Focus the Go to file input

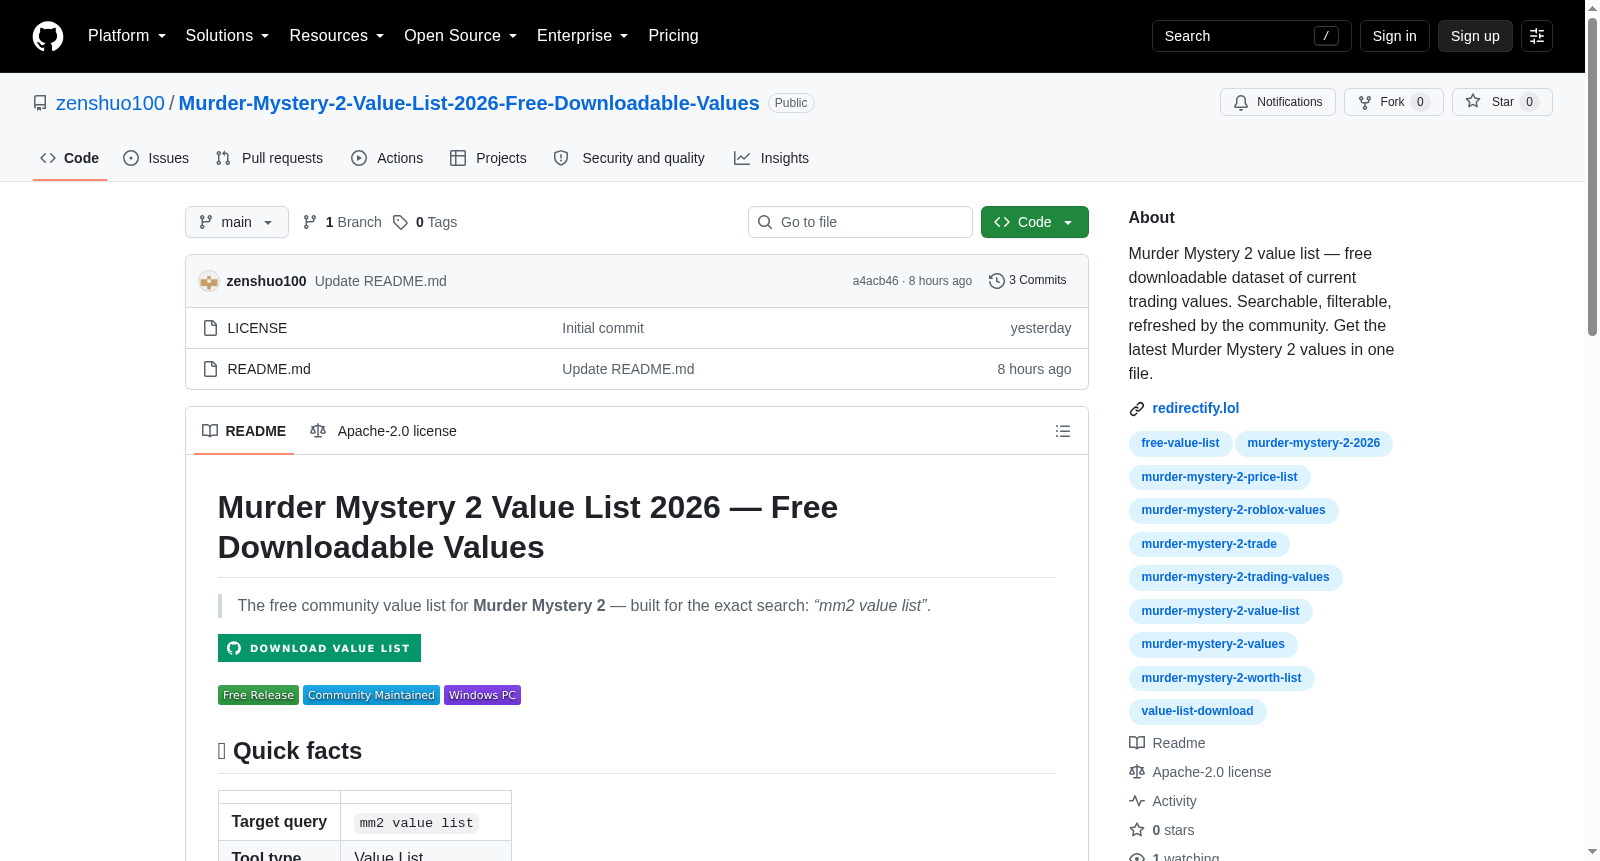[x=860, y=222]
